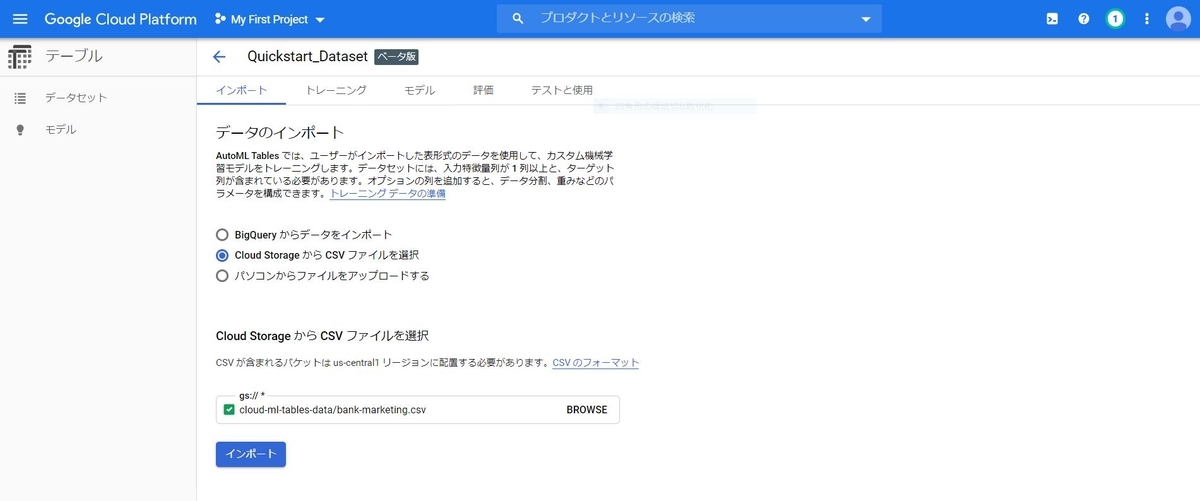The height and width of the screenshot is (501, 1200).
Task: Go back with the left arrow icon
Action: point(220,57)
